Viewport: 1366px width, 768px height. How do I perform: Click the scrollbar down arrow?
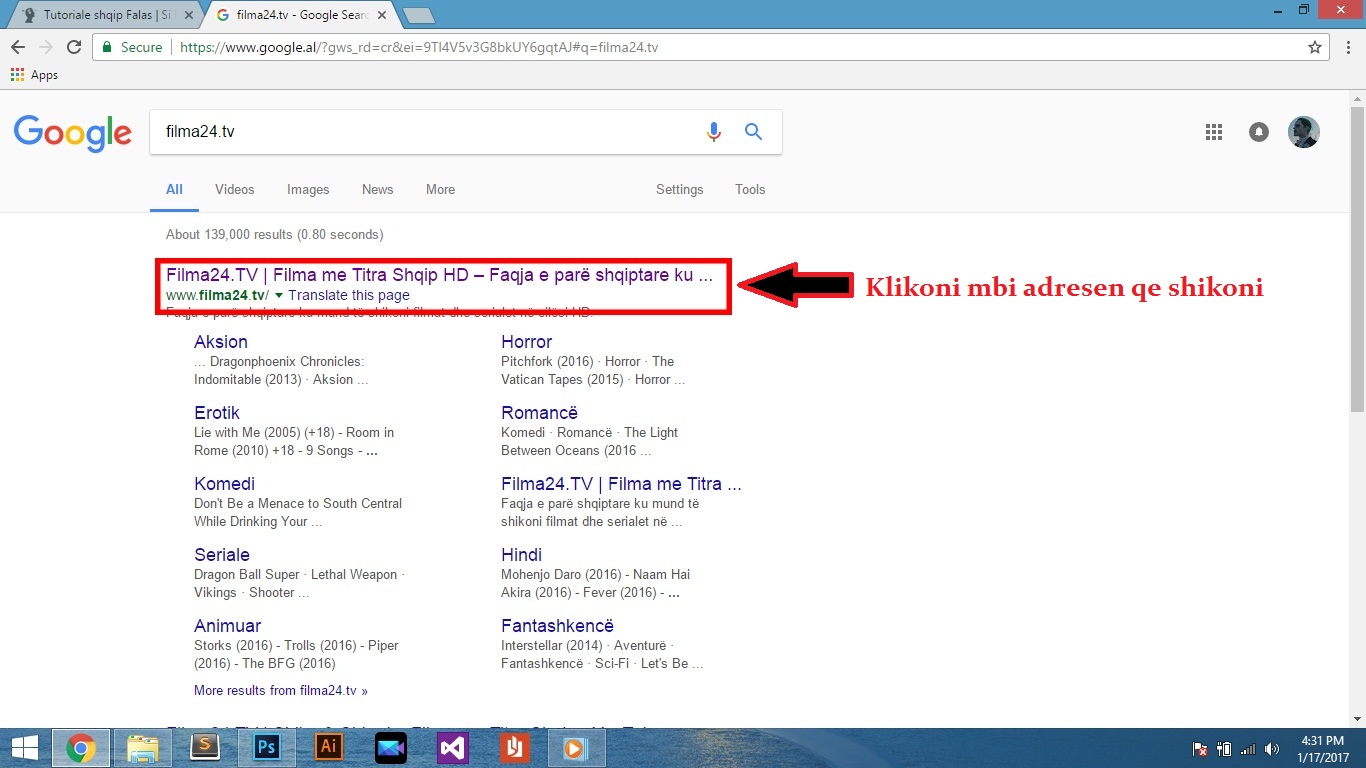pyautogui.click(x=1357, y=718)
